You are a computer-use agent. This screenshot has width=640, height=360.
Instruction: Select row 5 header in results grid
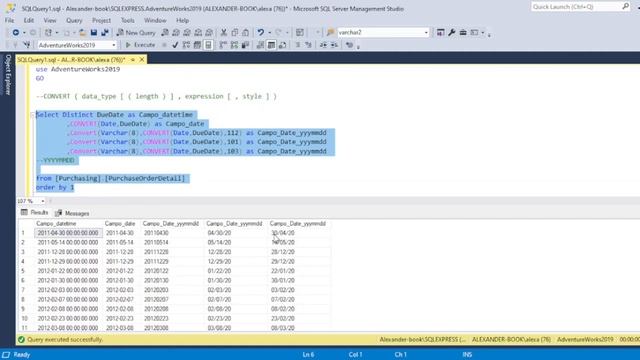pyautogui.click(x=24, y=271)
